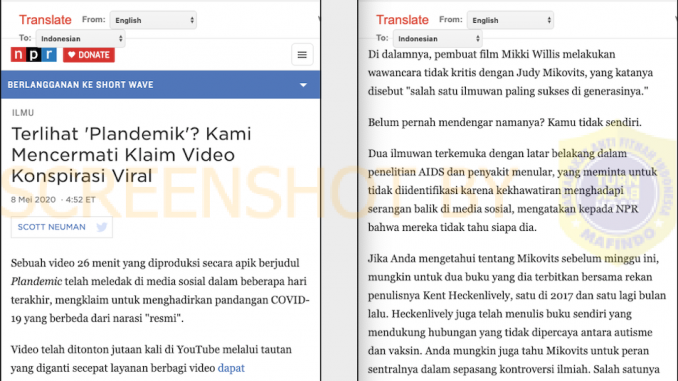Open the right panel To Indonesian dropdown
Viewport: 678px width, 381px height.
[x=438, y=38]
